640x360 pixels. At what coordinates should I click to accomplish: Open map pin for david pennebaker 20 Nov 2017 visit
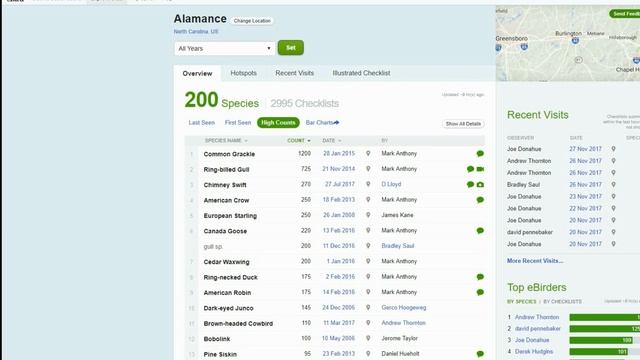pyautogui.click(x=613, y=232)
